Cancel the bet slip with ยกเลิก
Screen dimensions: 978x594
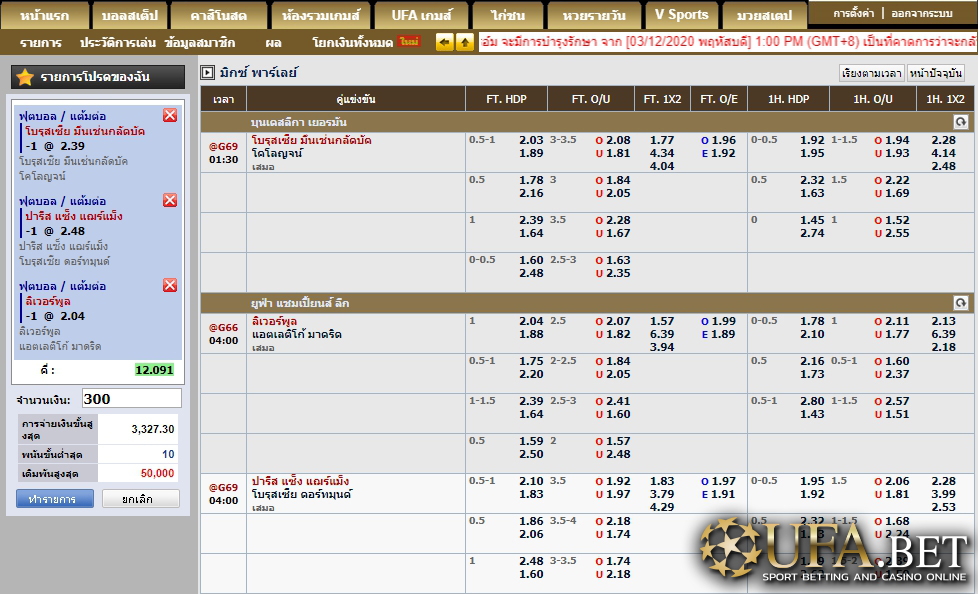point(140,499)
